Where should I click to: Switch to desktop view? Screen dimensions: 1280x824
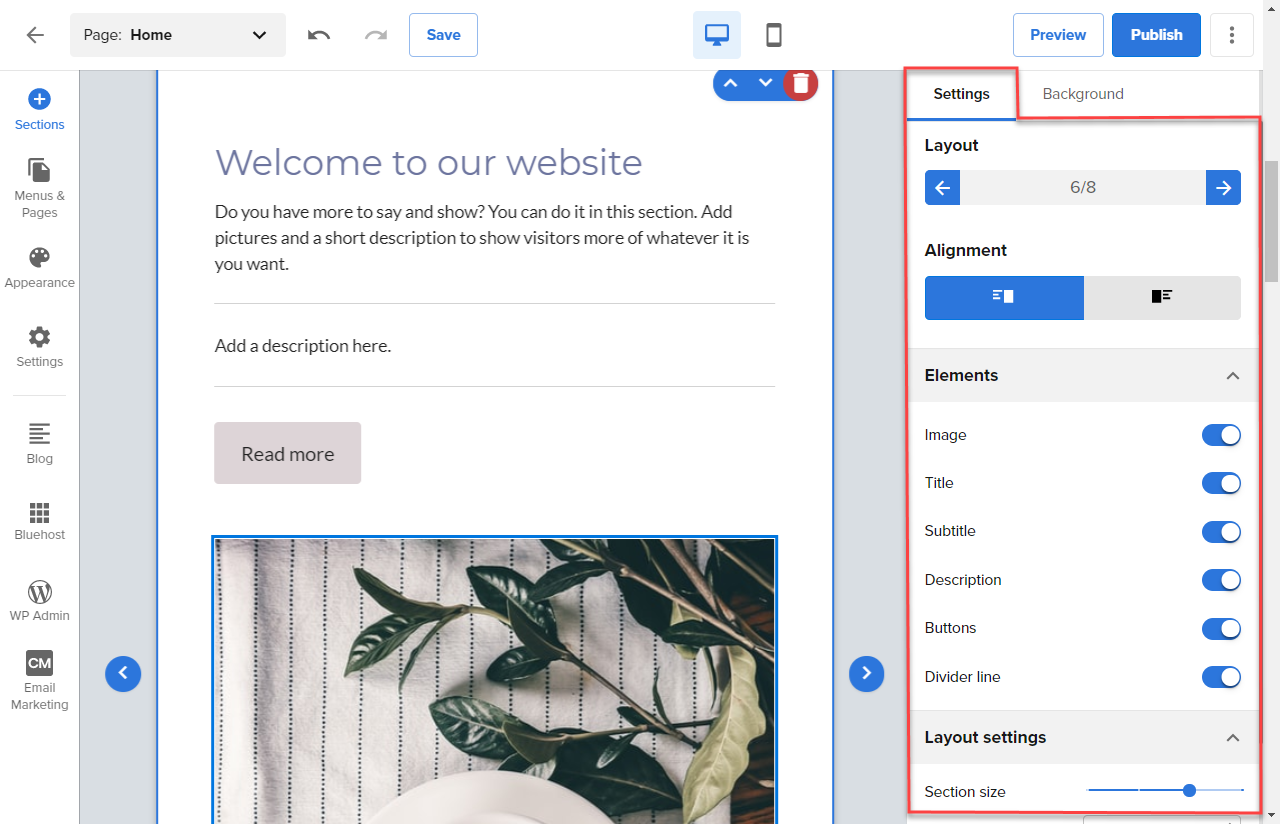coord(717,35)
